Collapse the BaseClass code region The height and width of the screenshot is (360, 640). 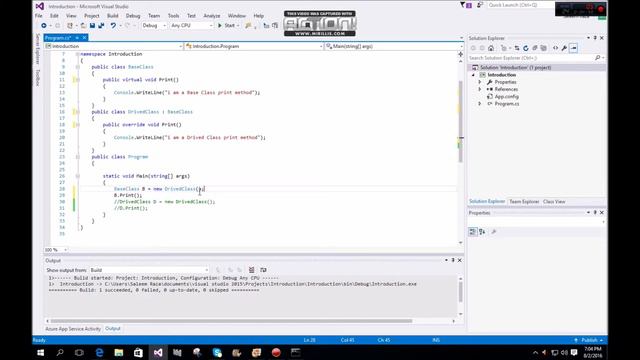(x=77, y=67)
